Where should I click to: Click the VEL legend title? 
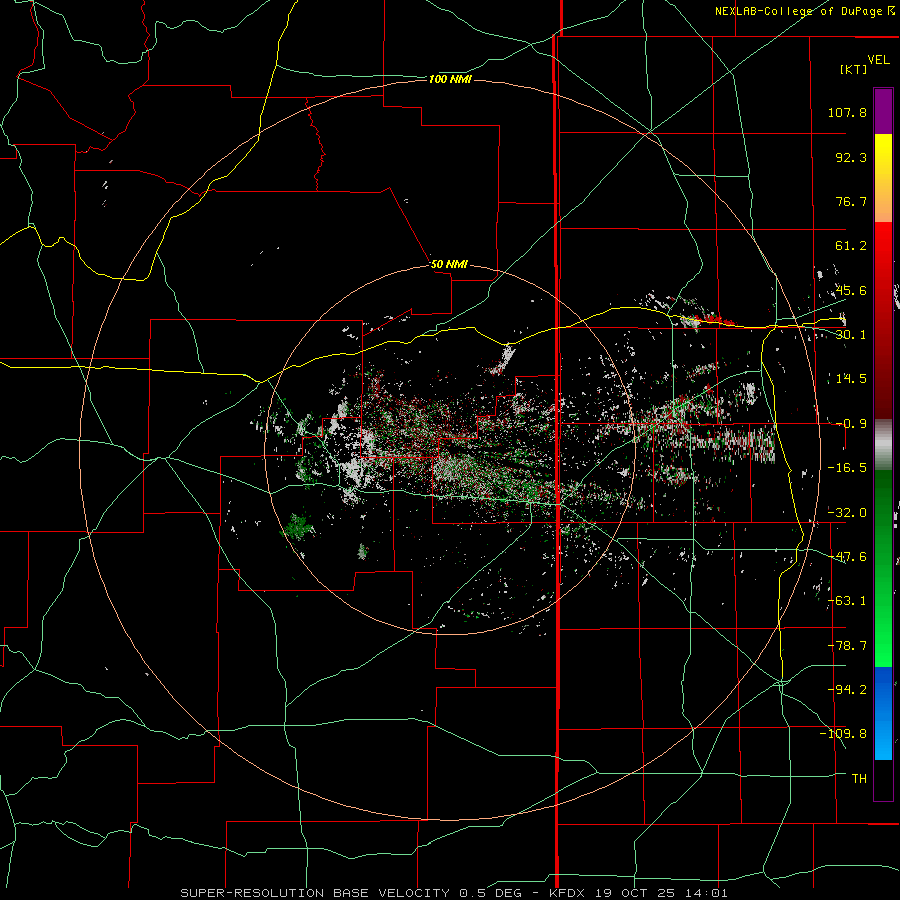(878, 60)
